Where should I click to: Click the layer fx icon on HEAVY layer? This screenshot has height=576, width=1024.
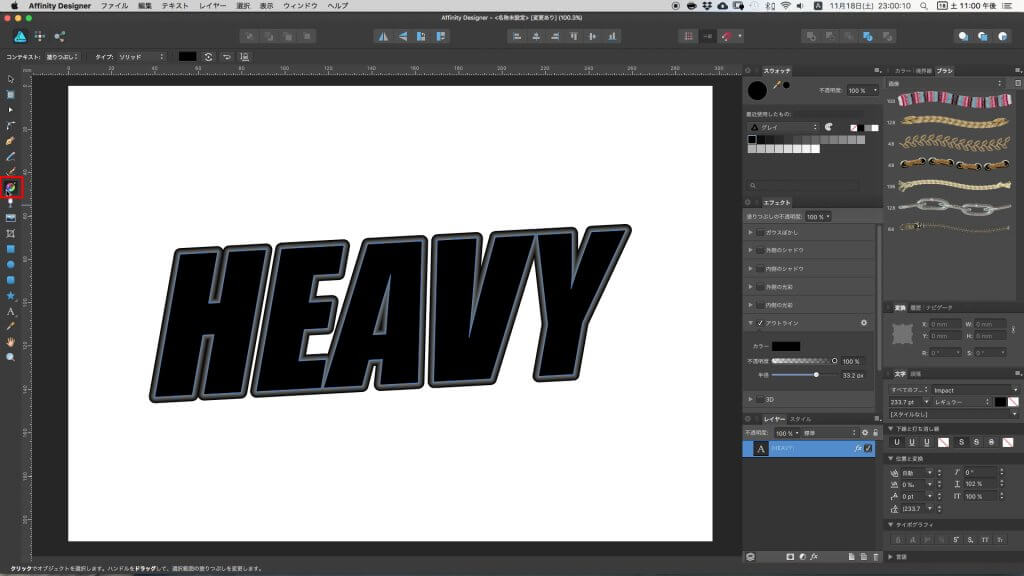[857, 448]
